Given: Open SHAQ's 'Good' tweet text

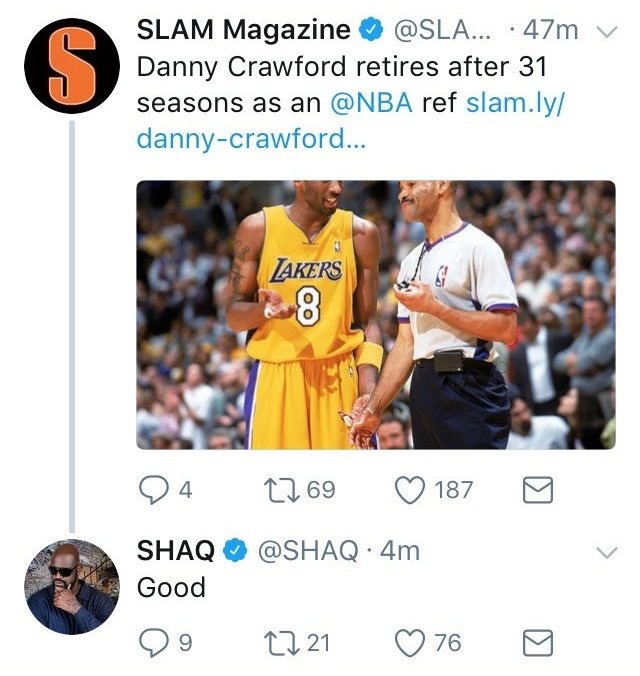Looking at the screenshot, I should 171,587.
